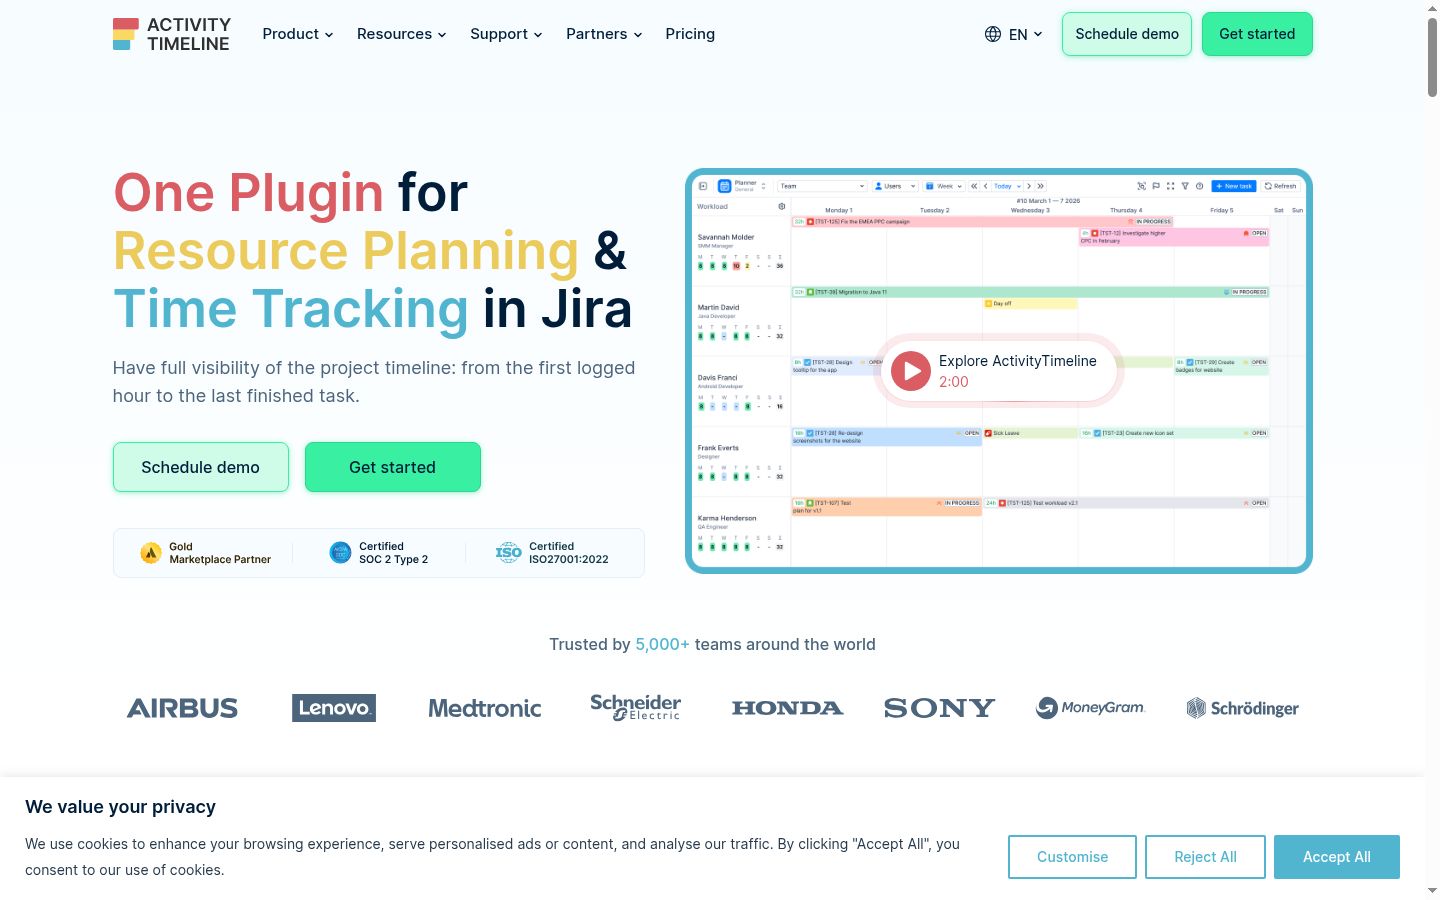Click the New task button in preview
This screenshot has width=1440, height=900.
pyautogui.click(x=1234, y=186)
